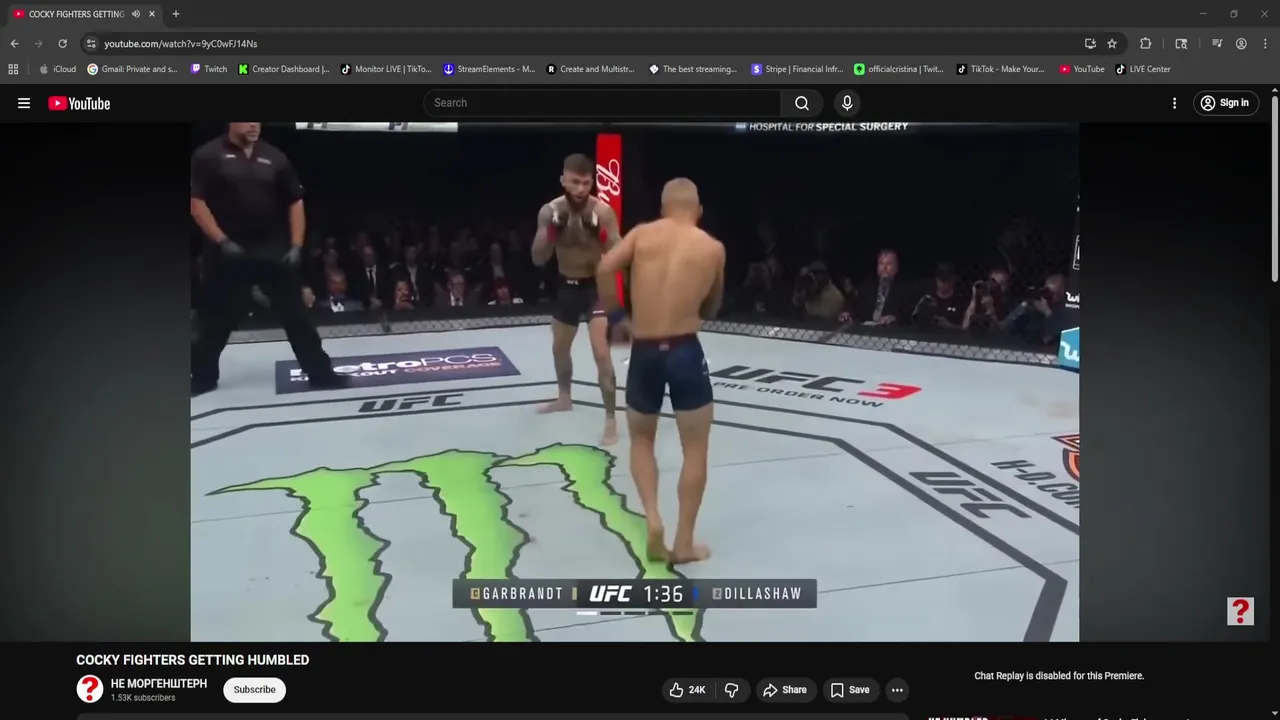Open TikTok - Make Your... bookmark

coord(1000,69)
